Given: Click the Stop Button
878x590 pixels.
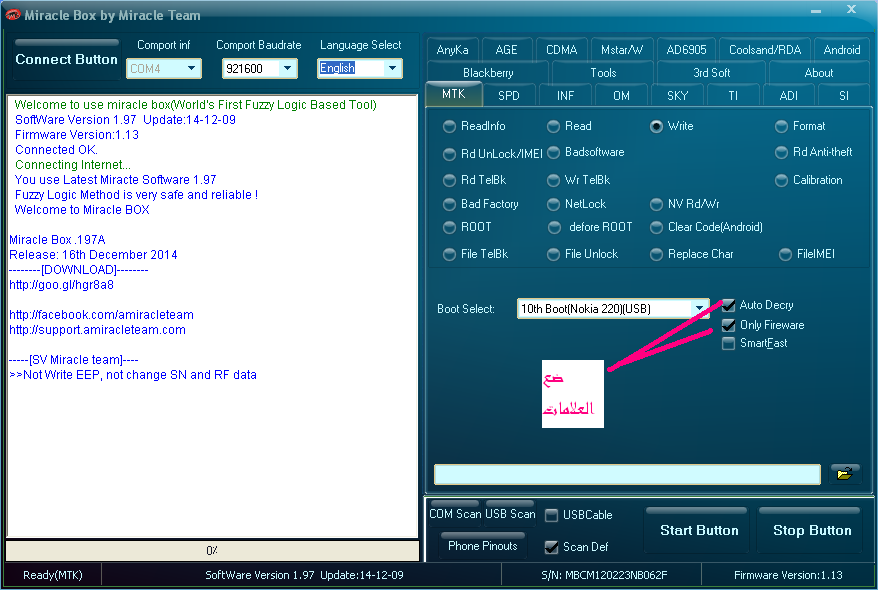Looking at the screenshot, I should pyautogui.click(x=811, y=529).
